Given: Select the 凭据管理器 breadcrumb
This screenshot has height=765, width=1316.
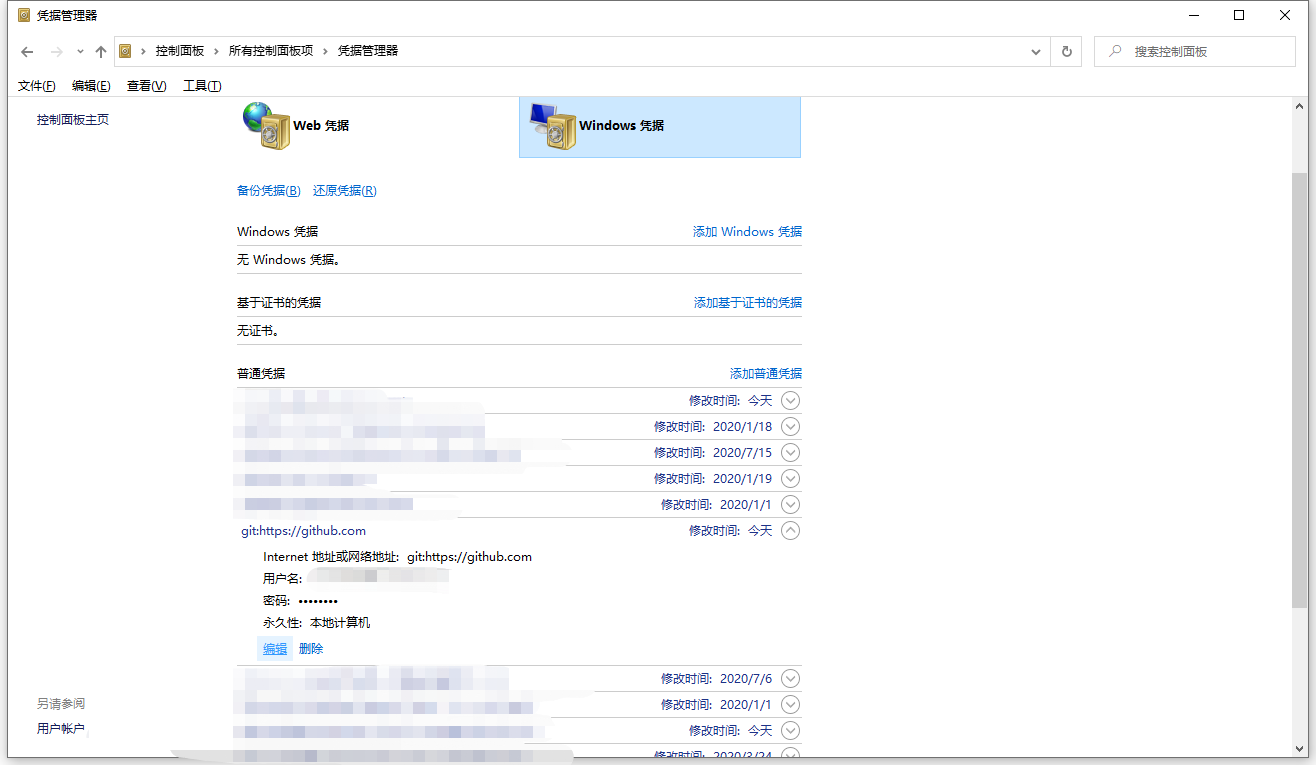Looking at the screenshot, I should 368,51.
